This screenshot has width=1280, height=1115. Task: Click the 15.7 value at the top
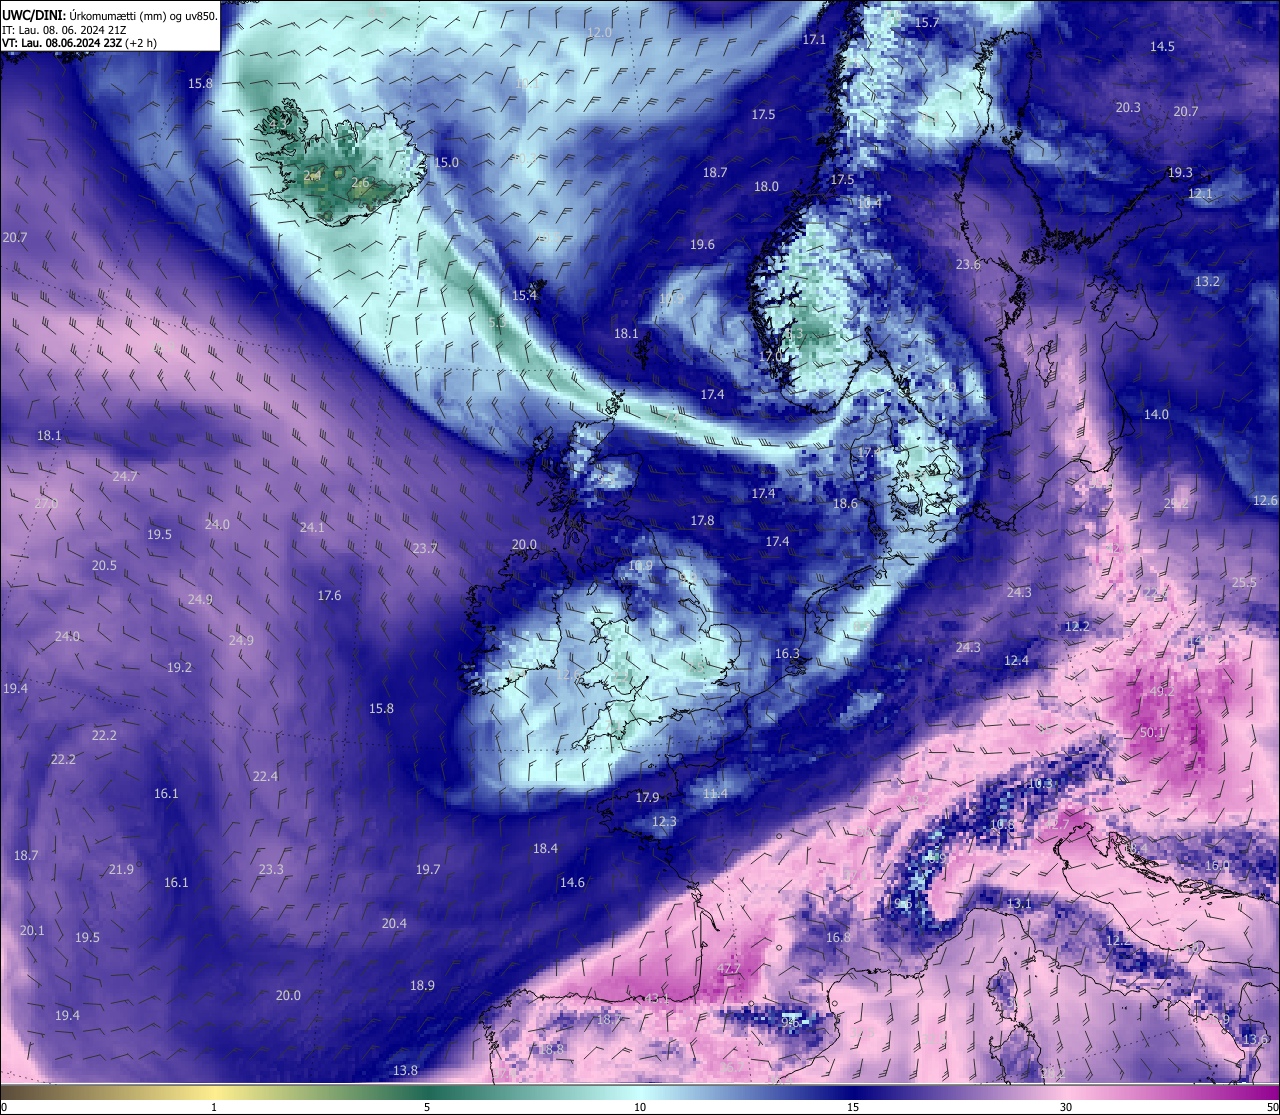tap(926, 22)
